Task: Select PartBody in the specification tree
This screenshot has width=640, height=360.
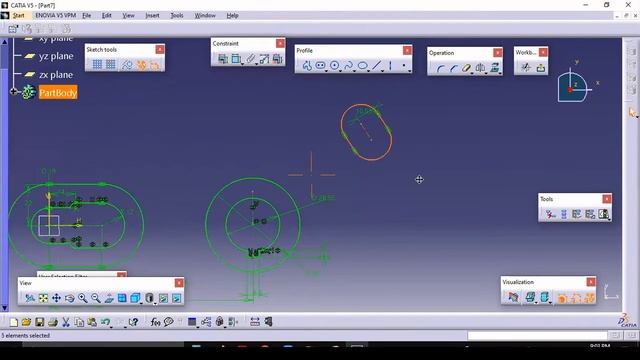Action: click(x=58, y=92)
